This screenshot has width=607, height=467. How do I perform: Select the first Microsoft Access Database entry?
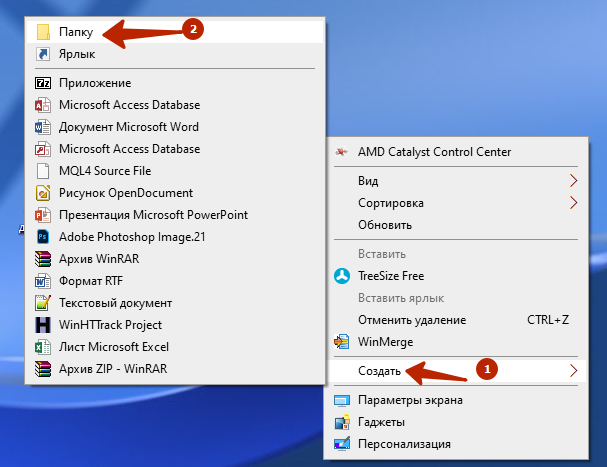click(175, 105)
